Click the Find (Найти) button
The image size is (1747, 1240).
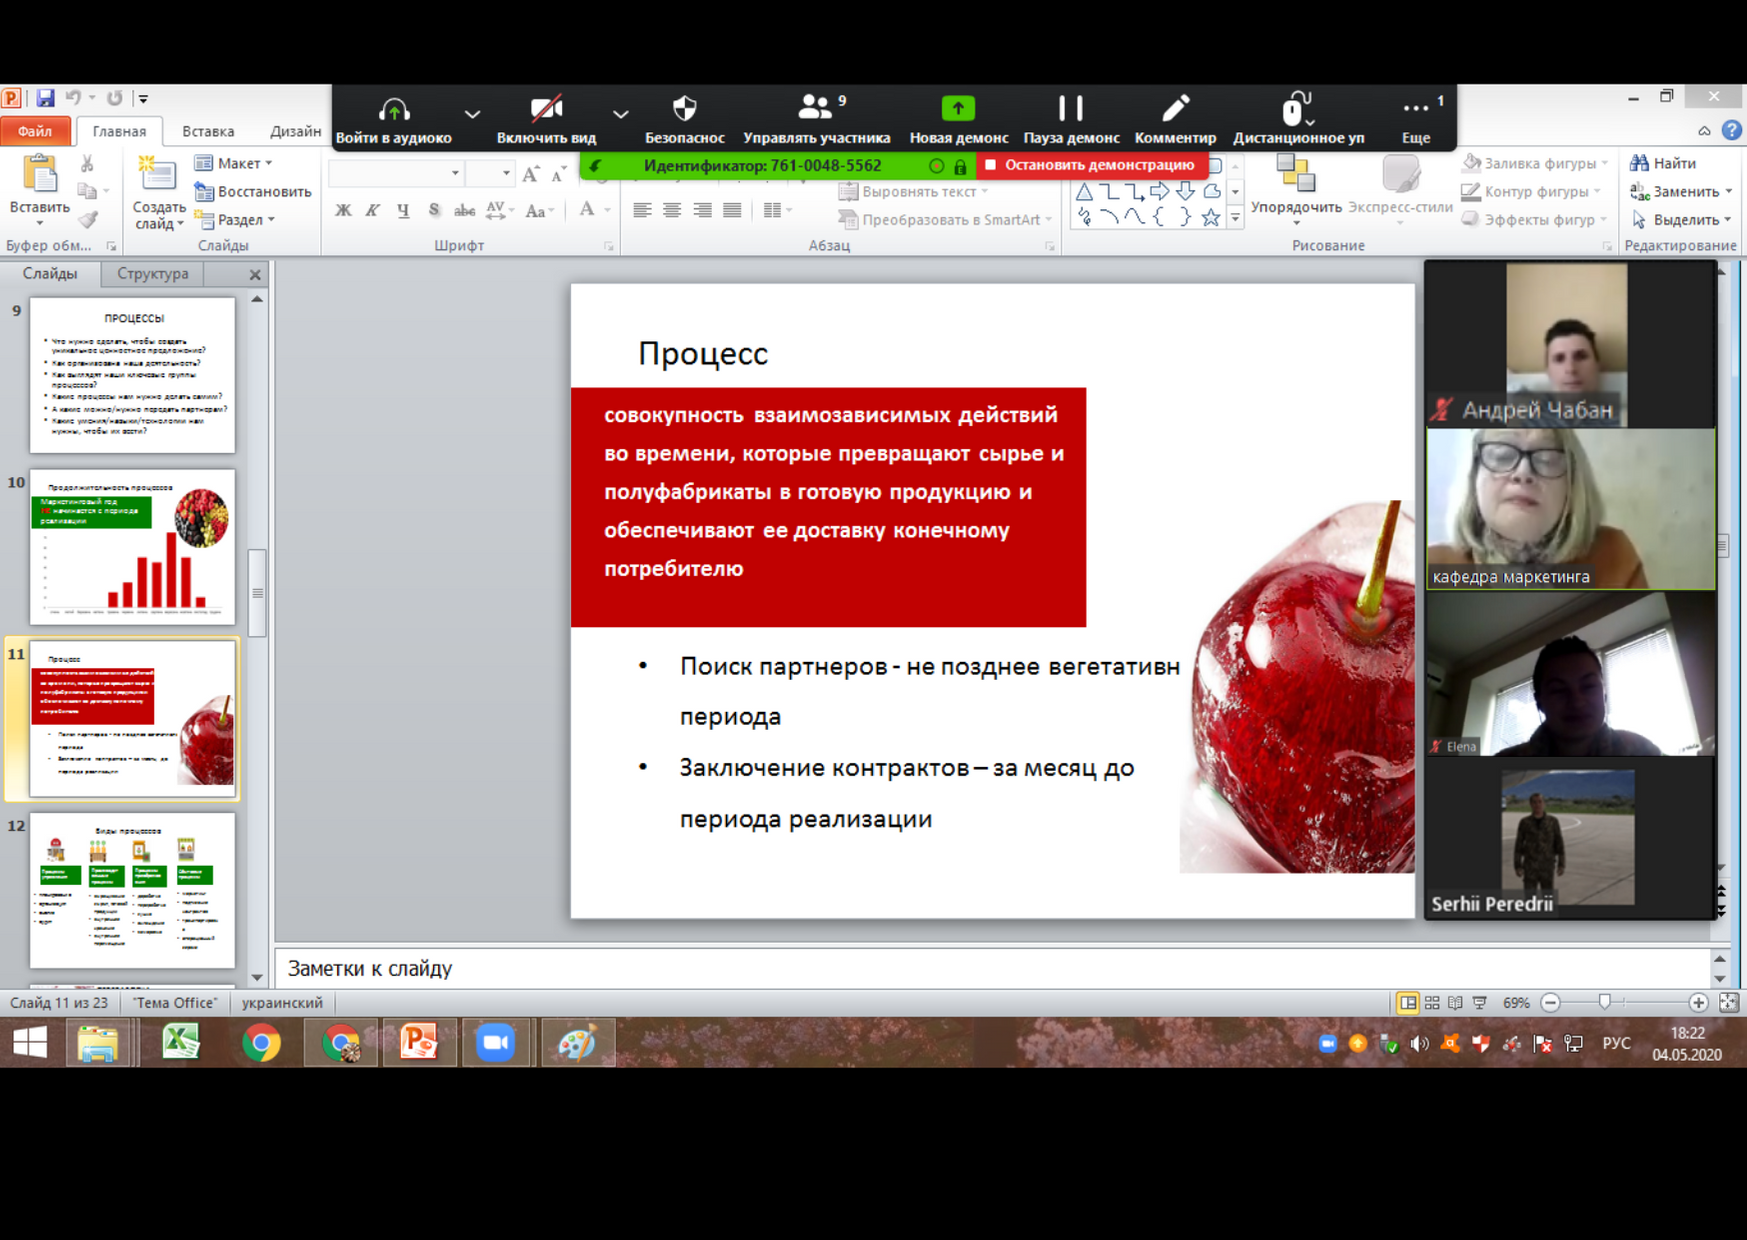1665,163
